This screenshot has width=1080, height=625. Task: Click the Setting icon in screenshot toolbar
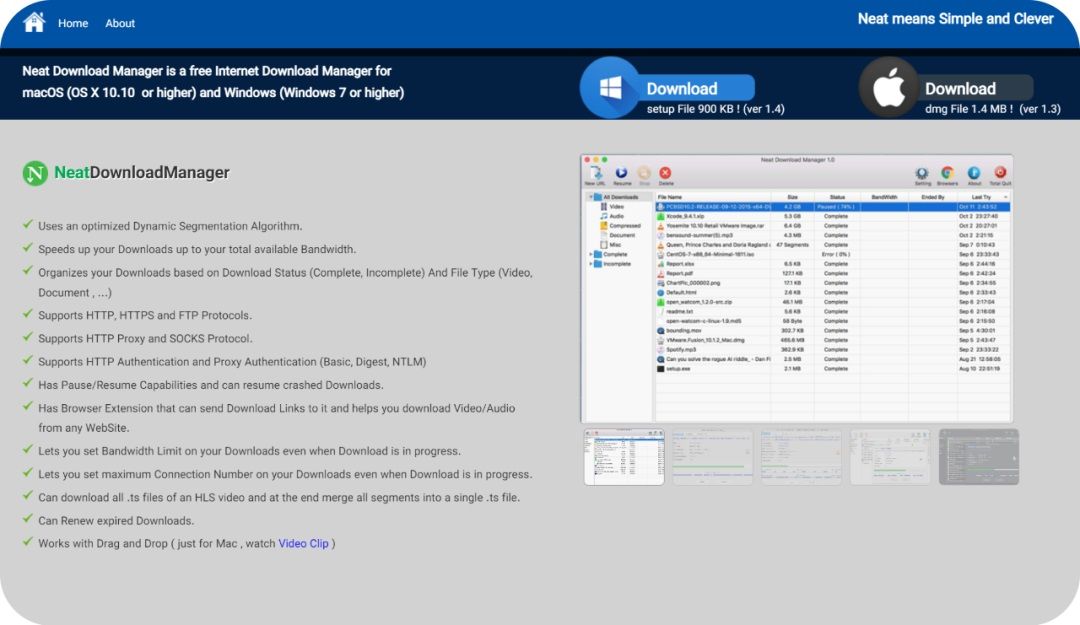pos(922,175)
